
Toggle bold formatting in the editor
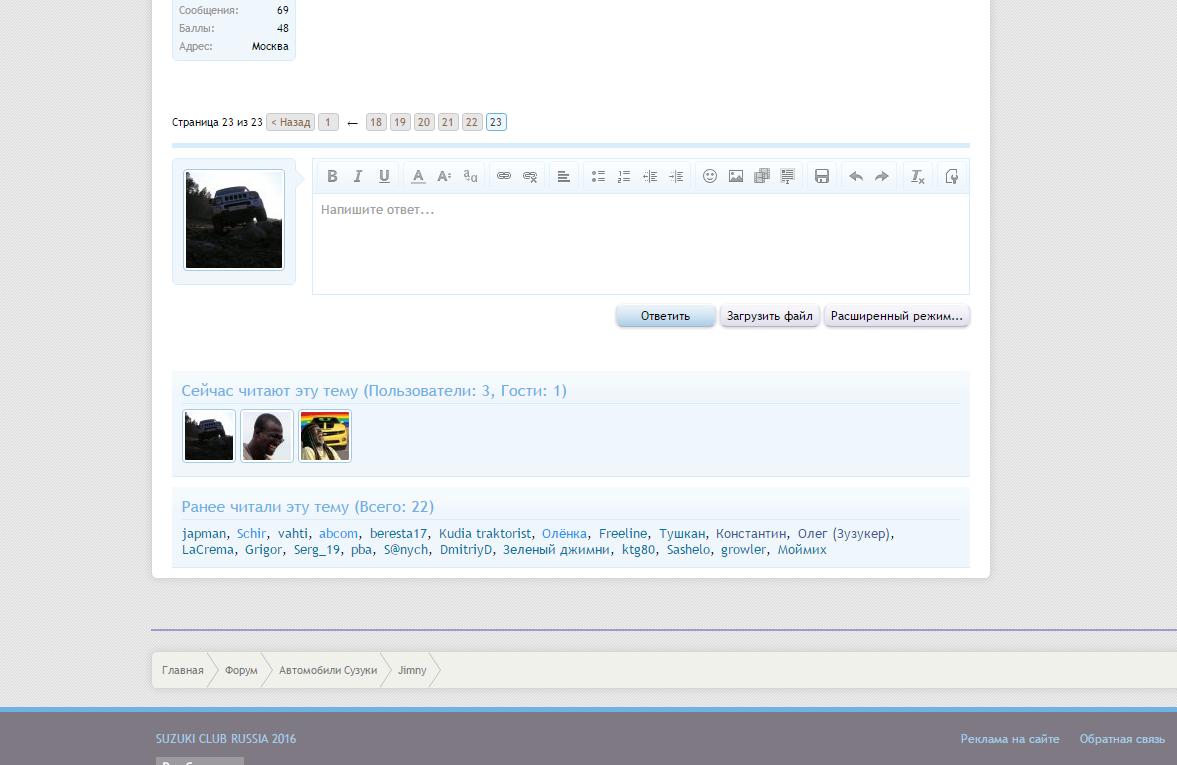332,176
